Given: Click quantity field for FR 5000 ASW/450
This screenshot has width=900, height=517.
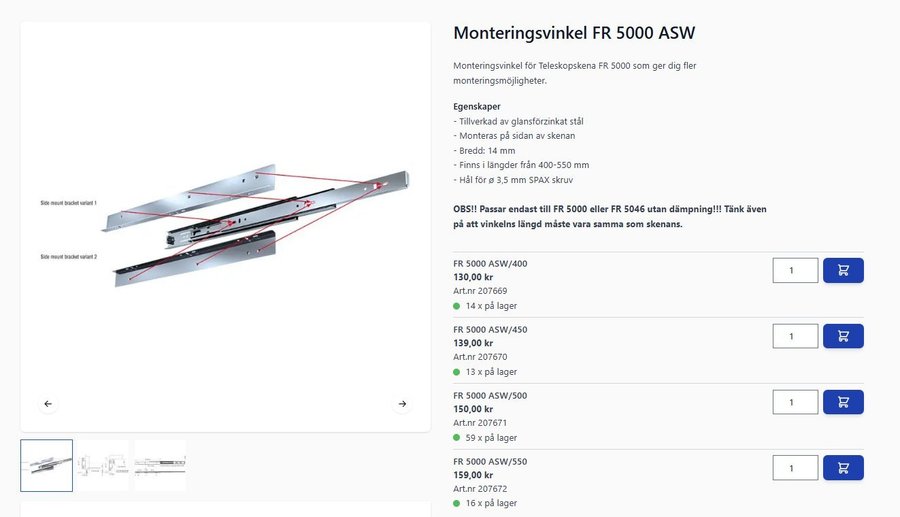Looking at the screenshot, I should 795,336.
